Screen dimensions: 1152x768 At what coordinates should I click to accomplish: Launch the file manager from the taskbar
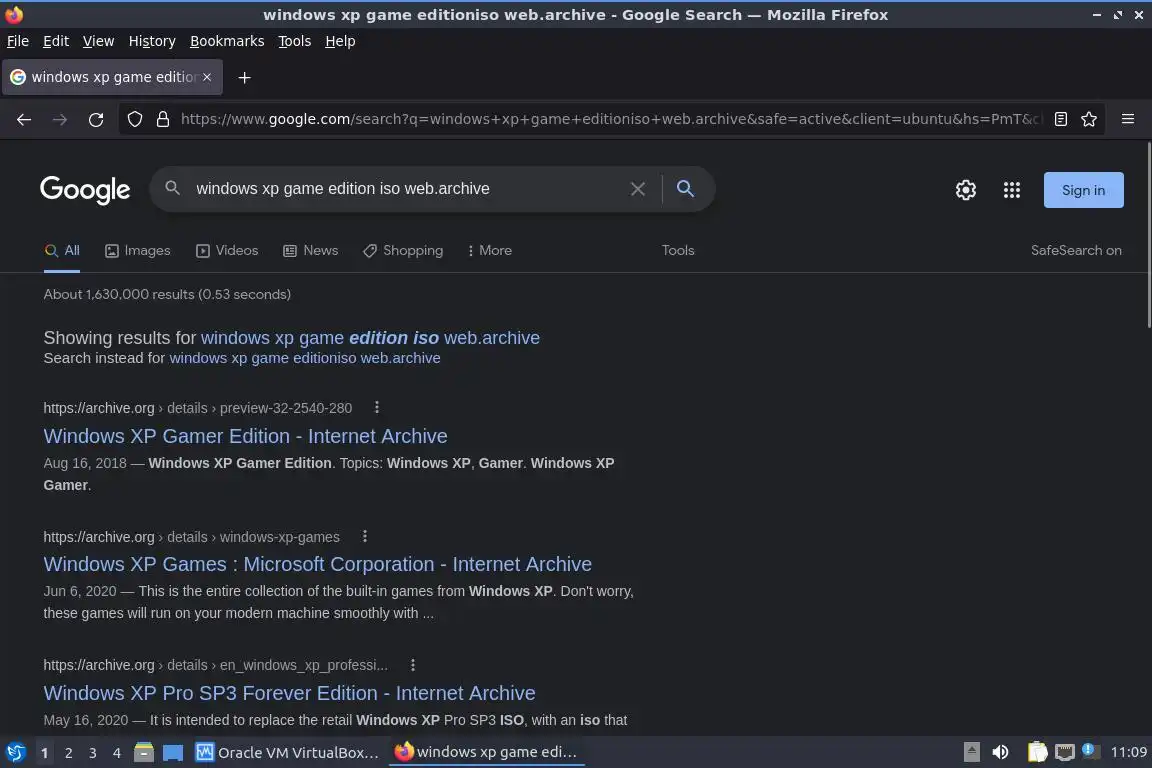click(x=144, y=752)
